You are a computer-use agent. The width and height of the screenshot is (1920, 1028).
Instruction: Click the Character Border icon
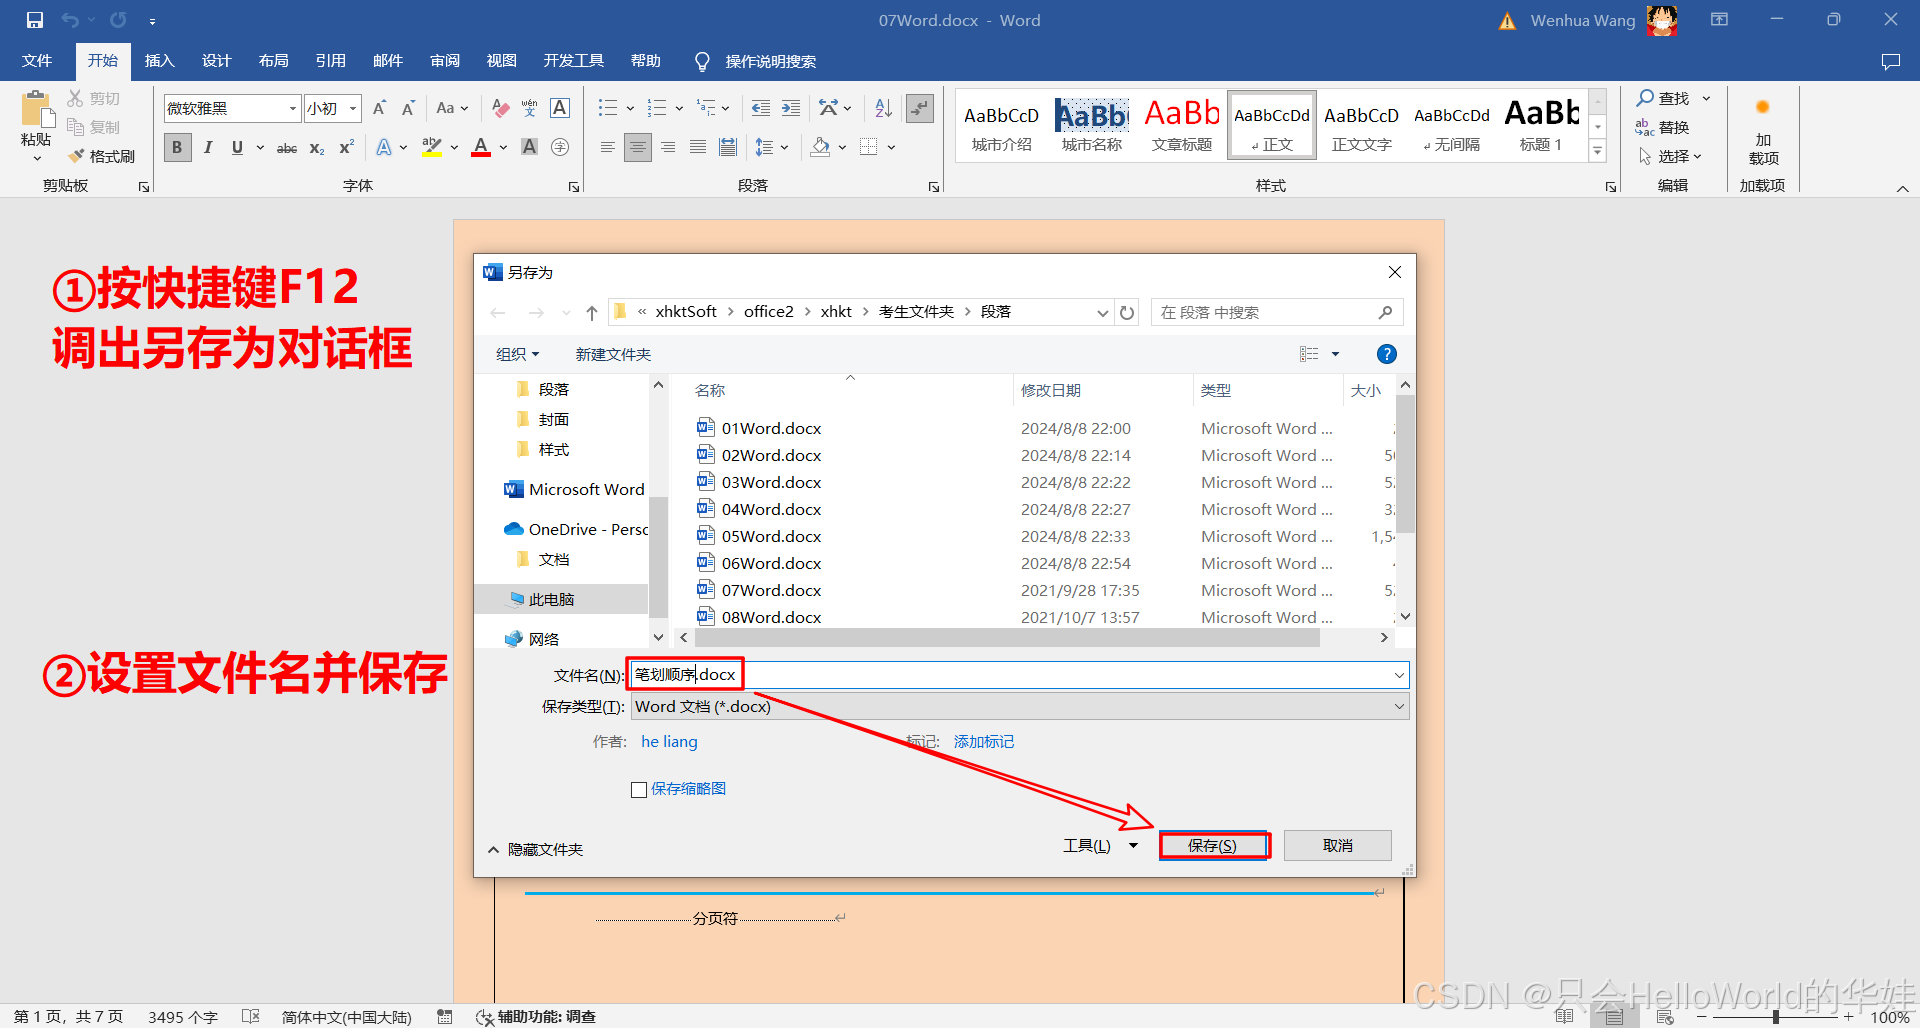click(560, 108)
